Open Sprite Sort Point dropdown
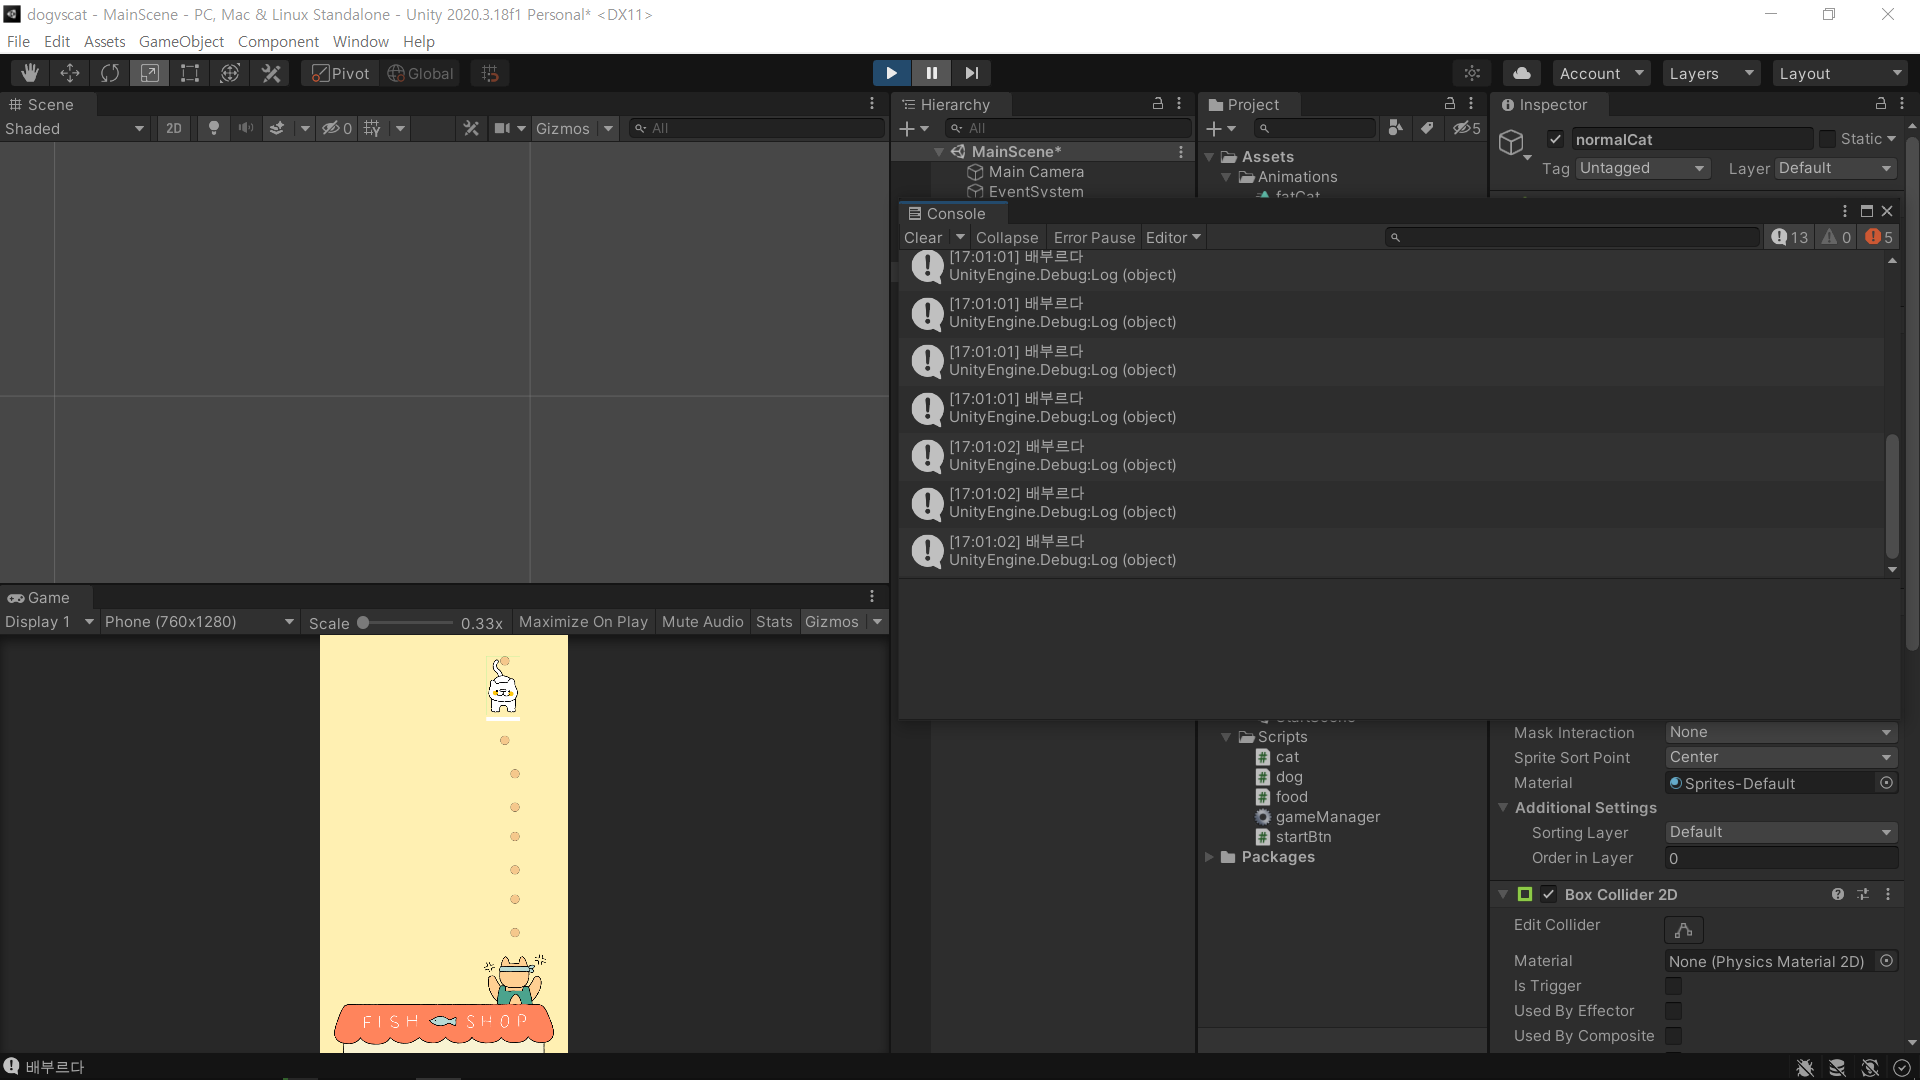This screenshot has width=1920, height=1080. [x=1781, y=757]
